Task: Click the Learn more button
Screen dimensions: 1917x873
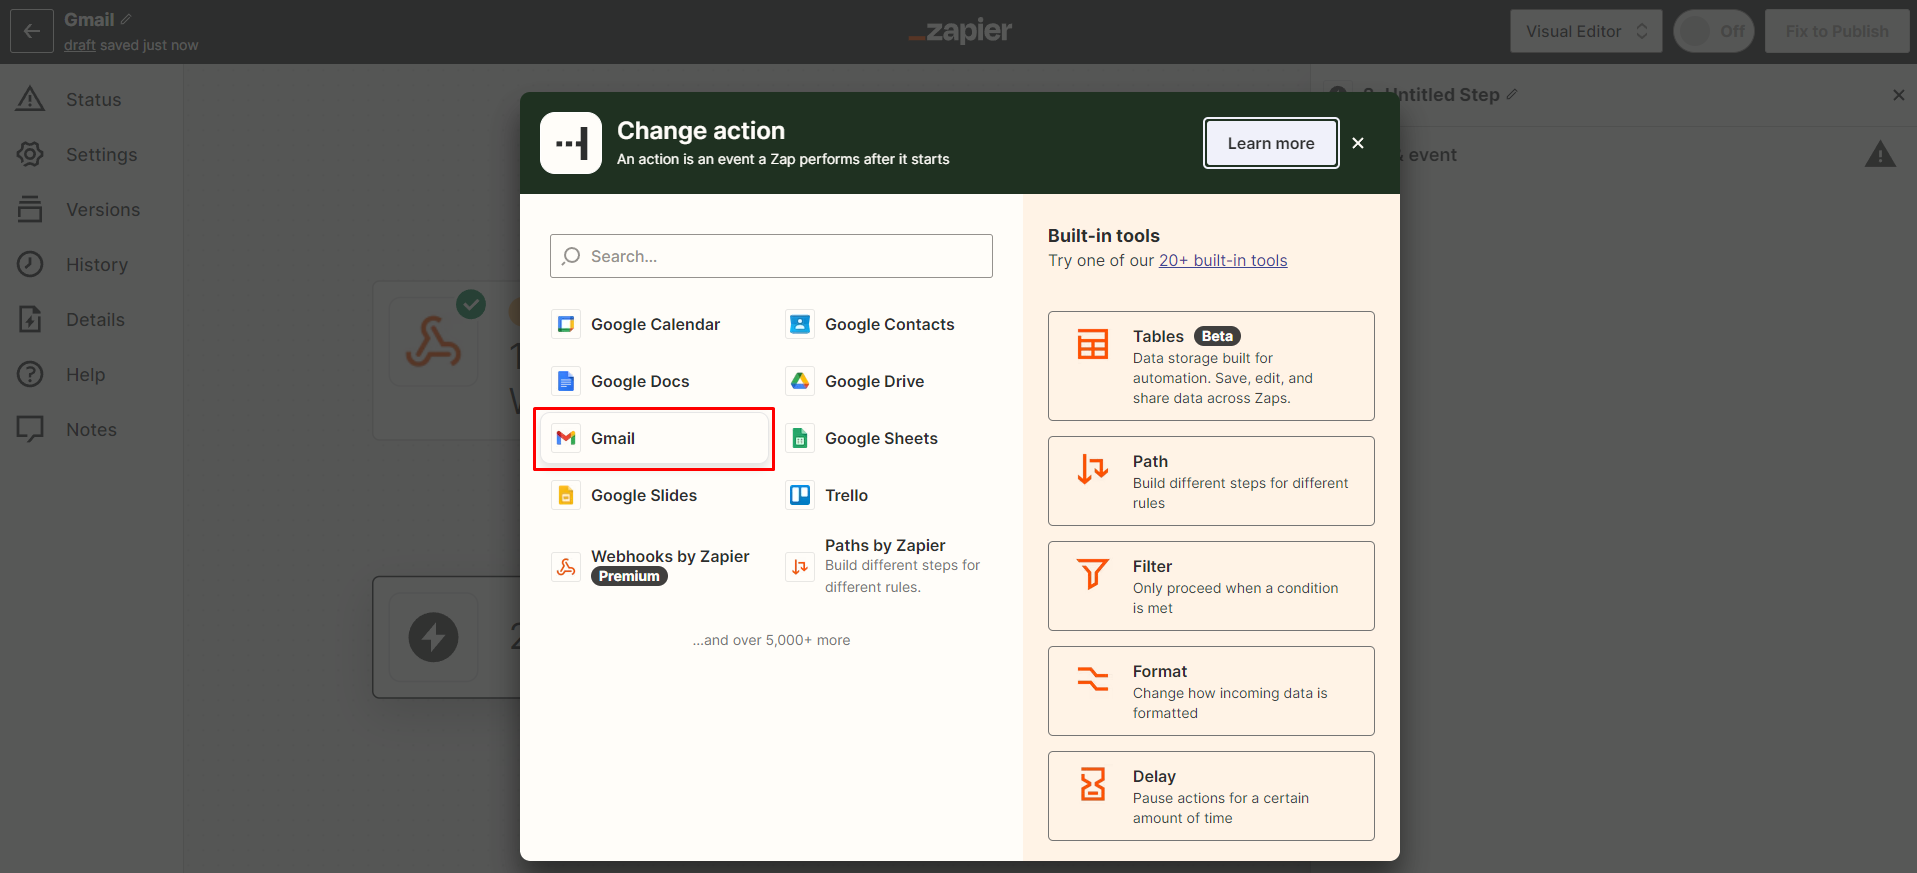Action: [1271, 143]
